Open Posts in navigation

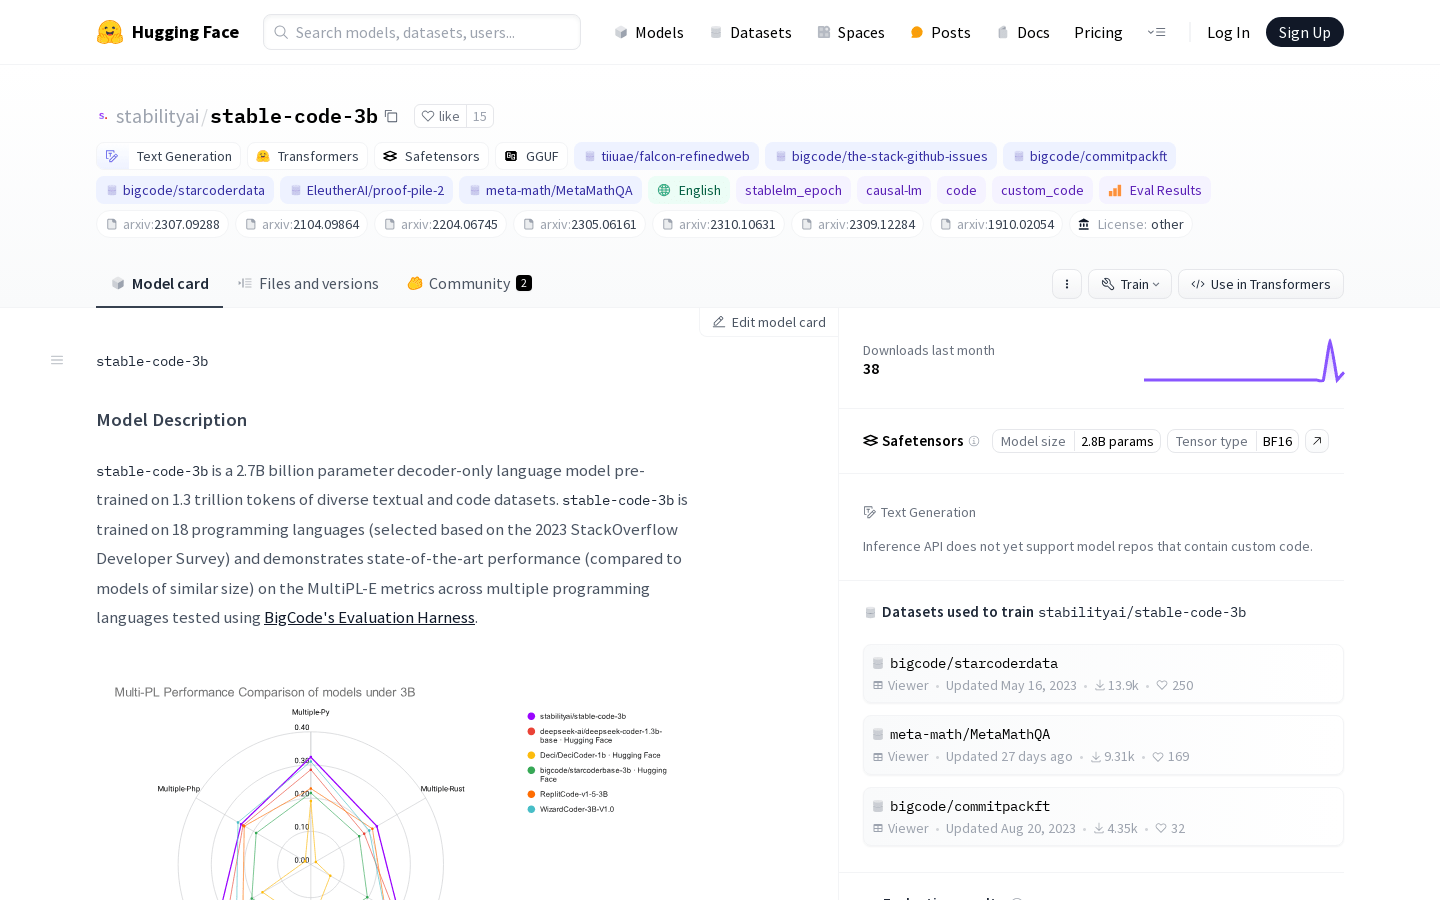click(940, 32)
